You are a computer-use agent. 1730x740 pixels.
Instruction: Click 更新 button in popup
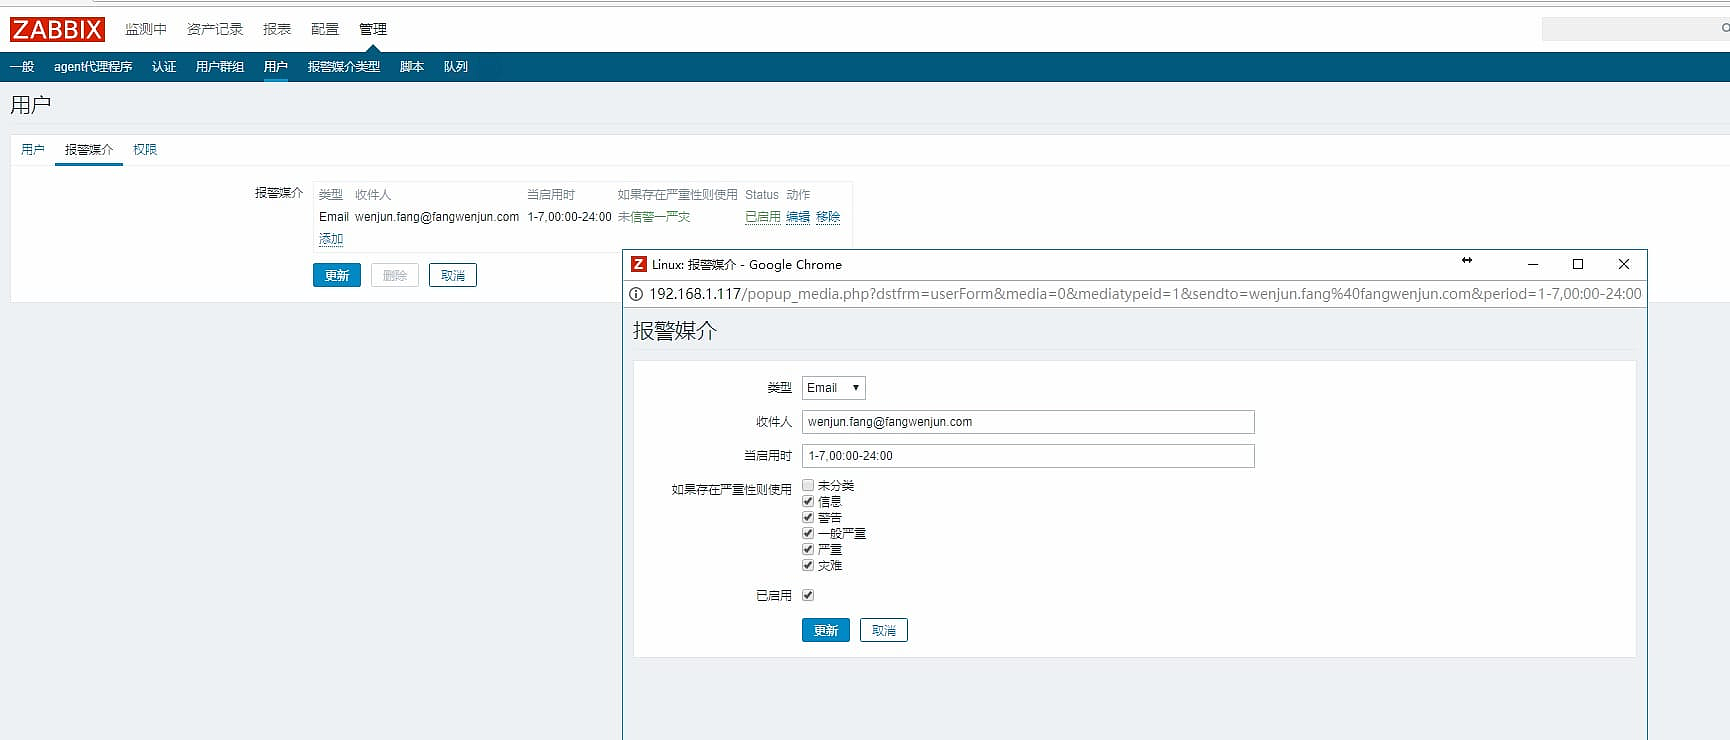pyautogui.click(x=825, y=630)
